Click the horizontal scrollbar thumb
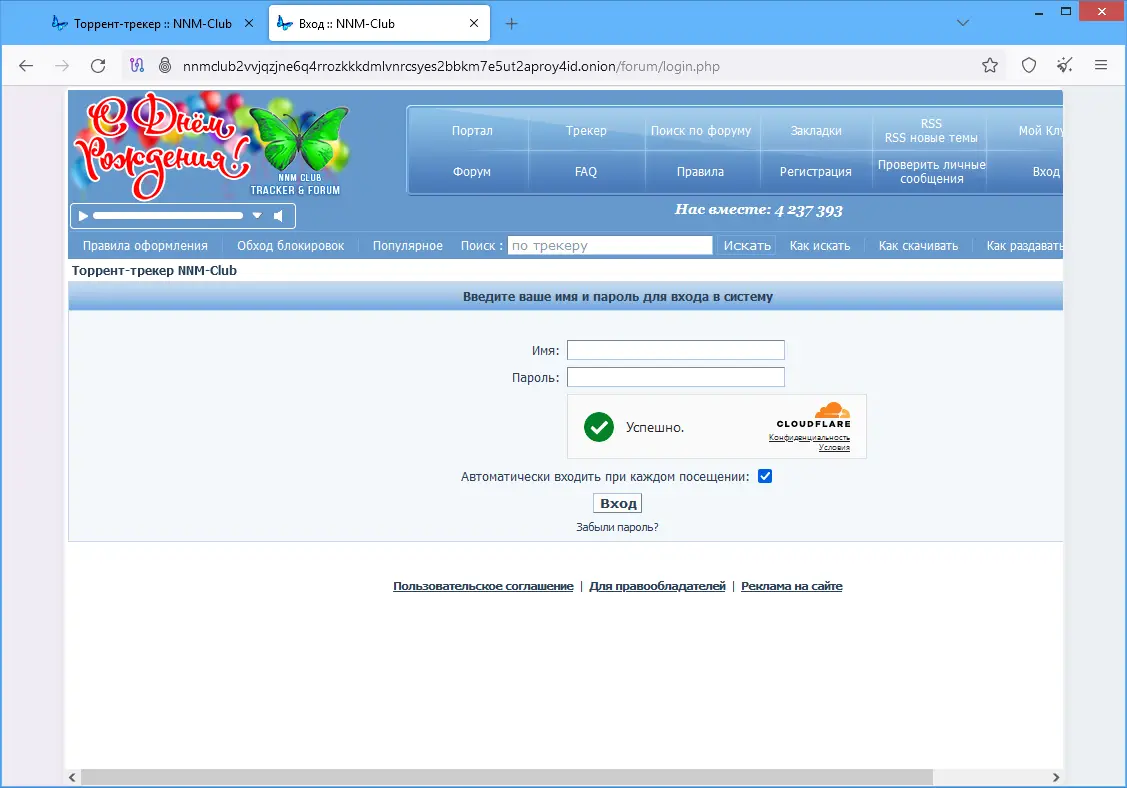Viewport: 1127px width, 788px height. point(507,777)
